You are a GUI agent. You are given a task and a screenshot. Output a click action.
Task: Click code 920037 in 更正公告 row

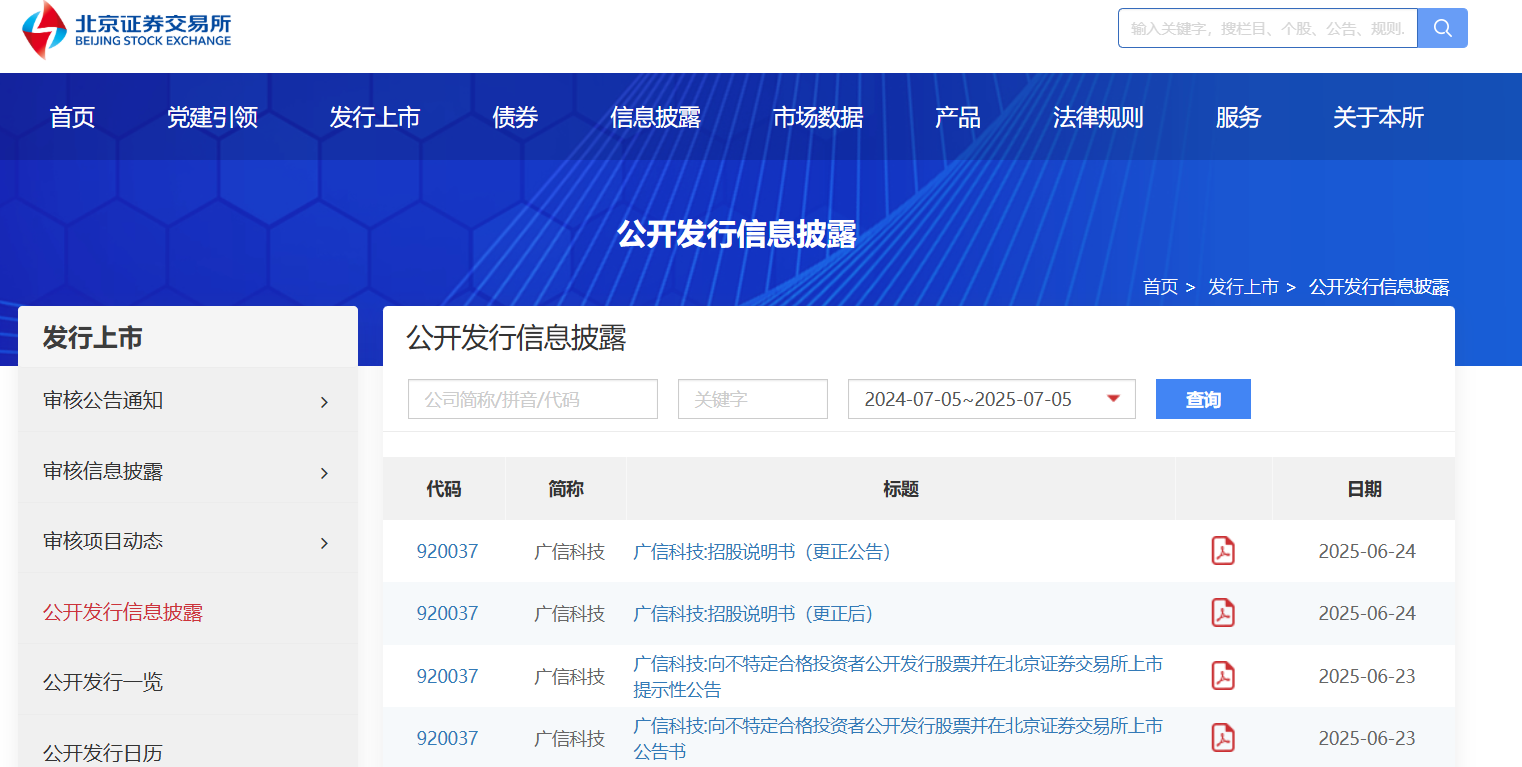click(447, 551)
